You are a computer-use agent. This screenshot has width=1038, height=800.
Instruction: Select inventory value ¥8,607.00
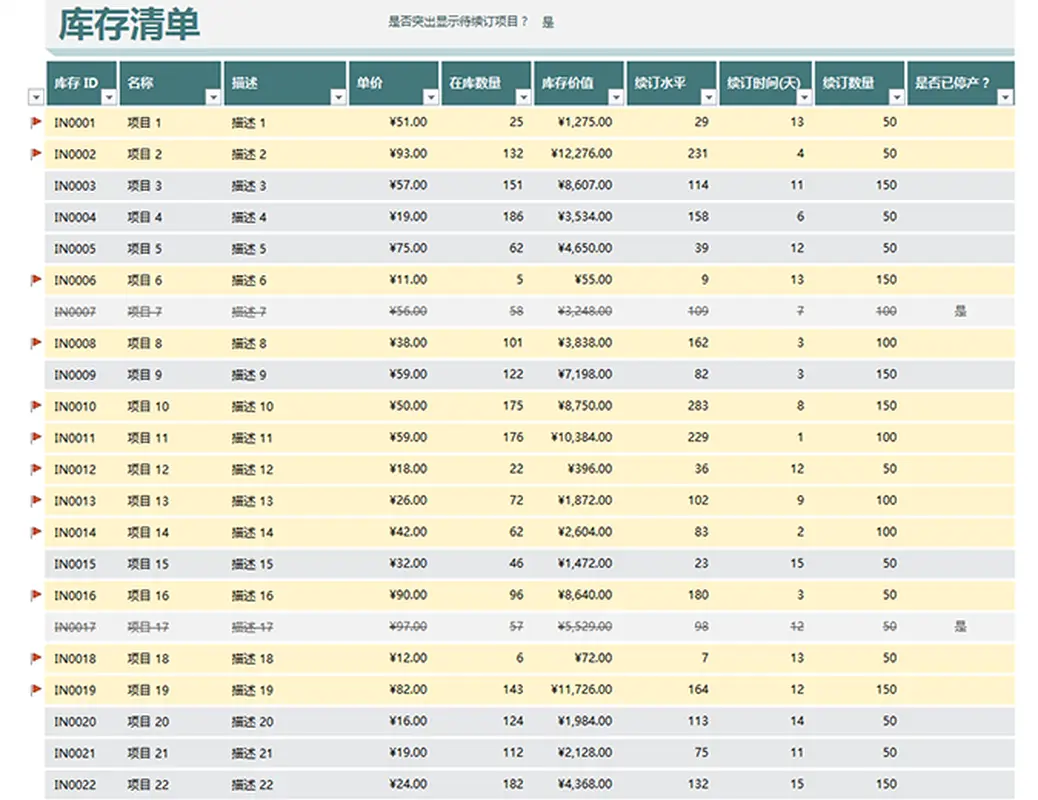(585, 185)
